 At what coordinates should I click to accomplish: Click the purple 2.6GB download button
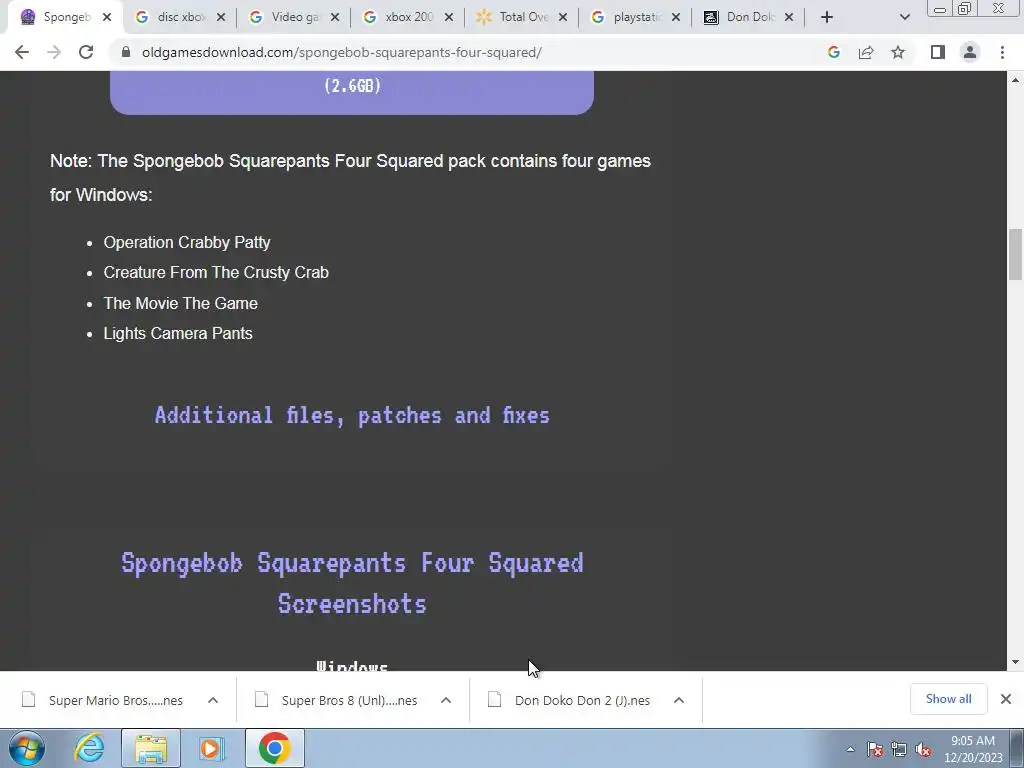pyautogui.click(x=352, y=92)
